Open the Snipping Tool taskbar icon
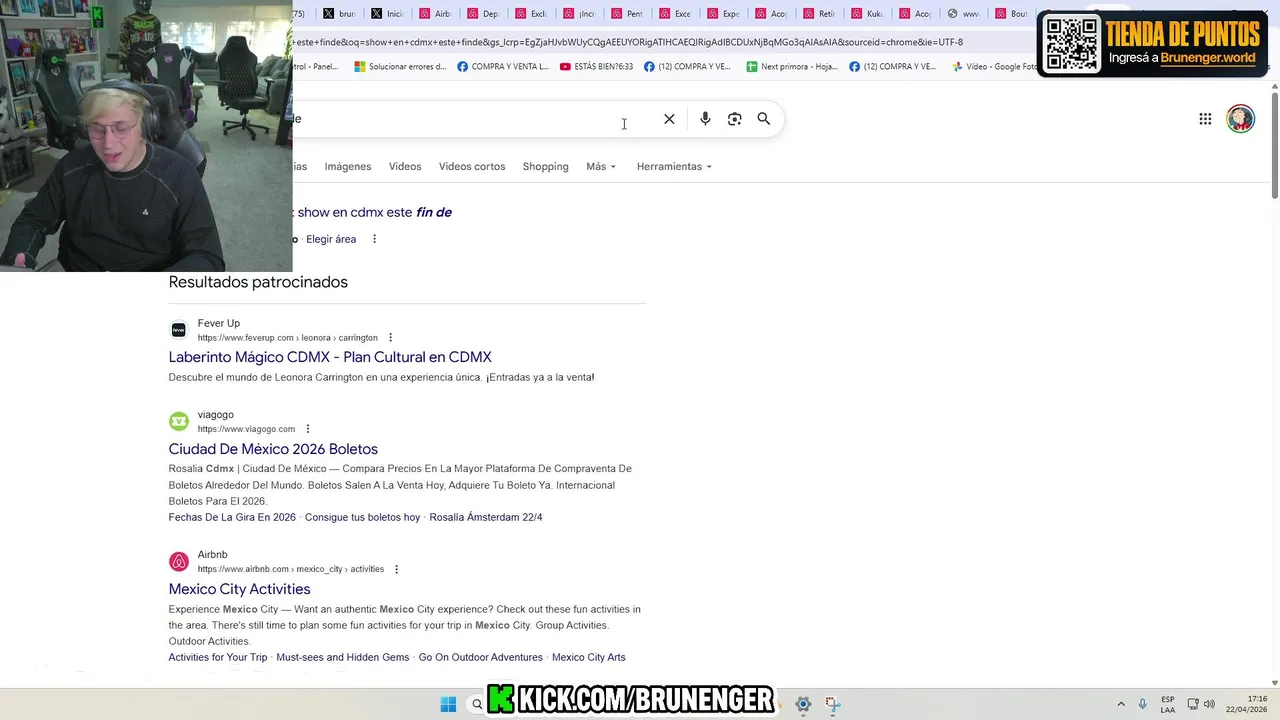The image size is (1280, 720). 832,704
